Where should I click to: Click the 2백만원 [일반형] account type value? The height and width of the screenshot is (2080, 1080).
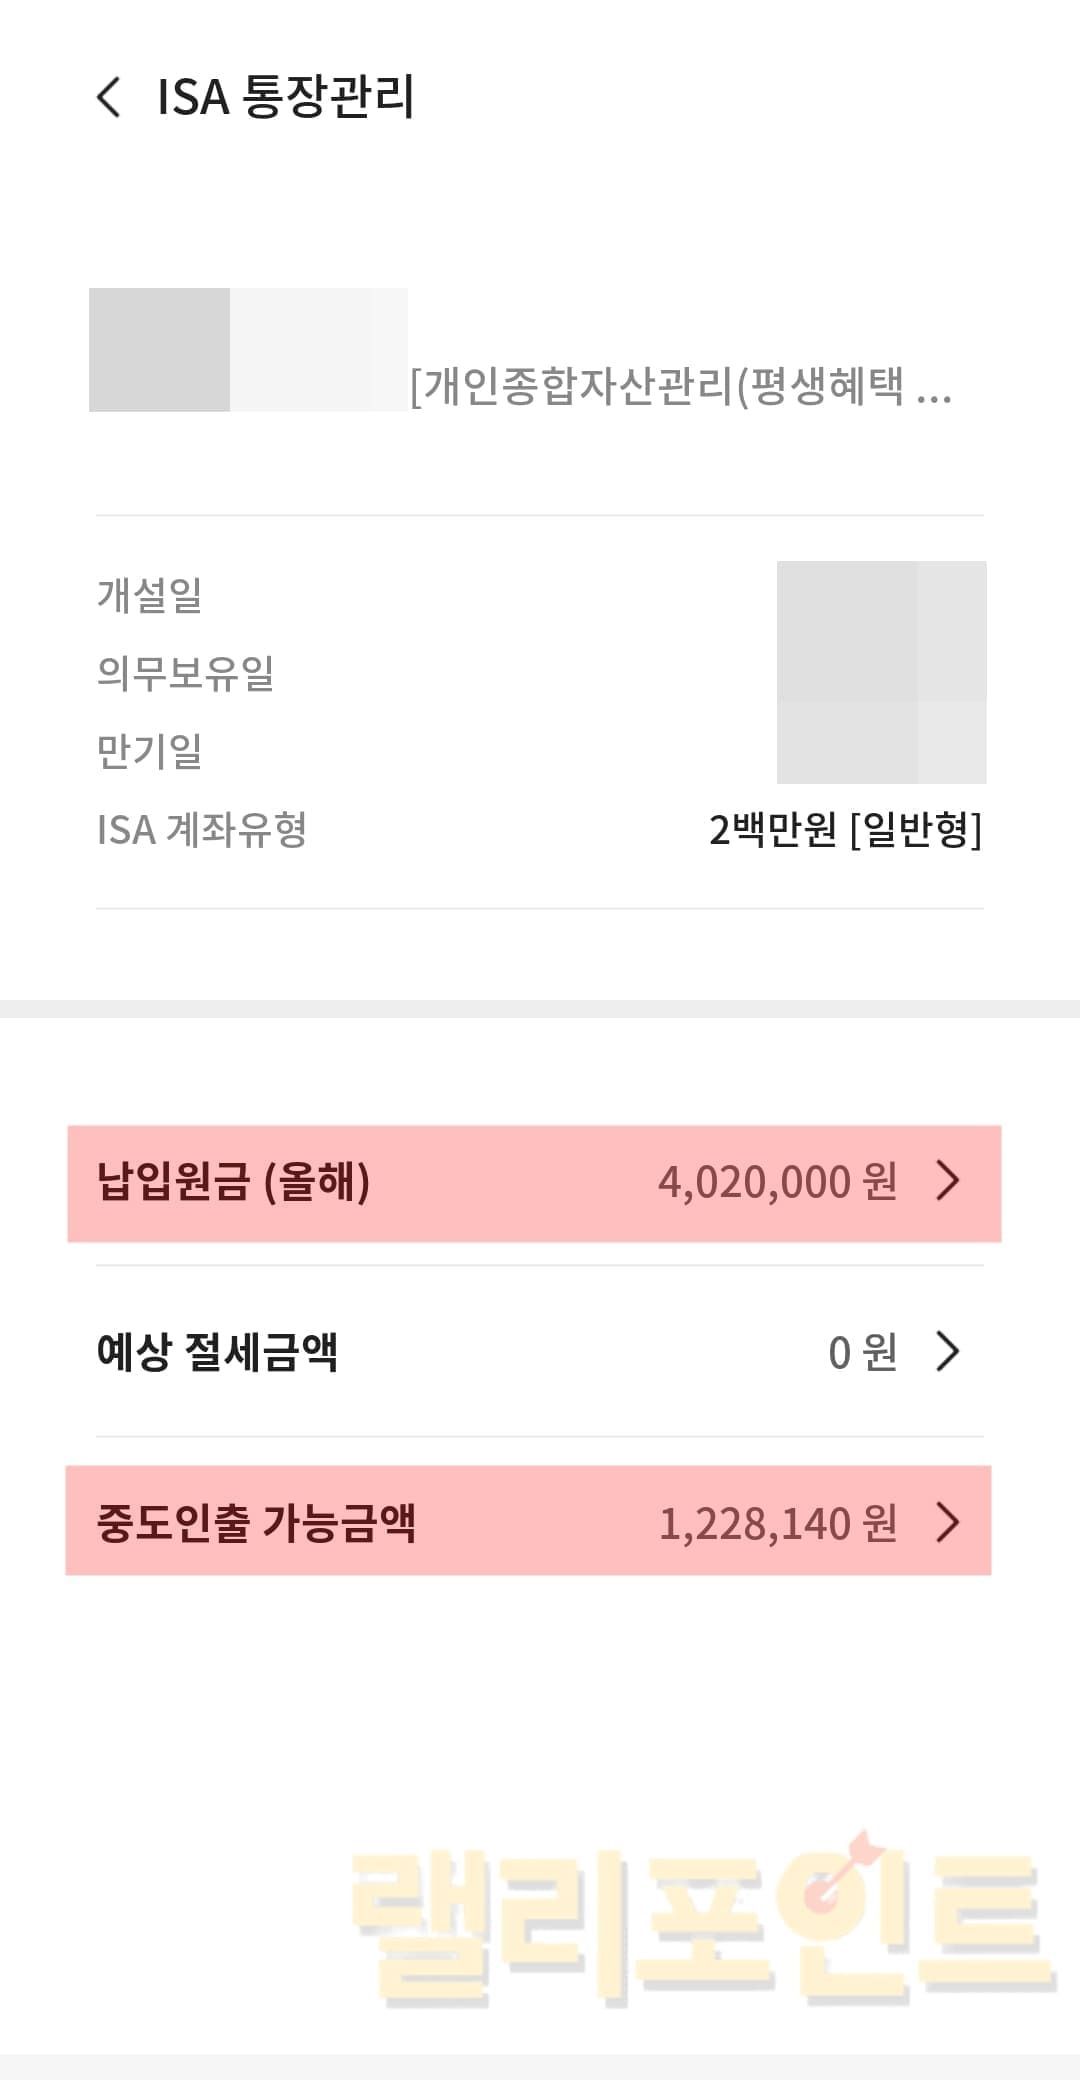[x=845, y=829]
